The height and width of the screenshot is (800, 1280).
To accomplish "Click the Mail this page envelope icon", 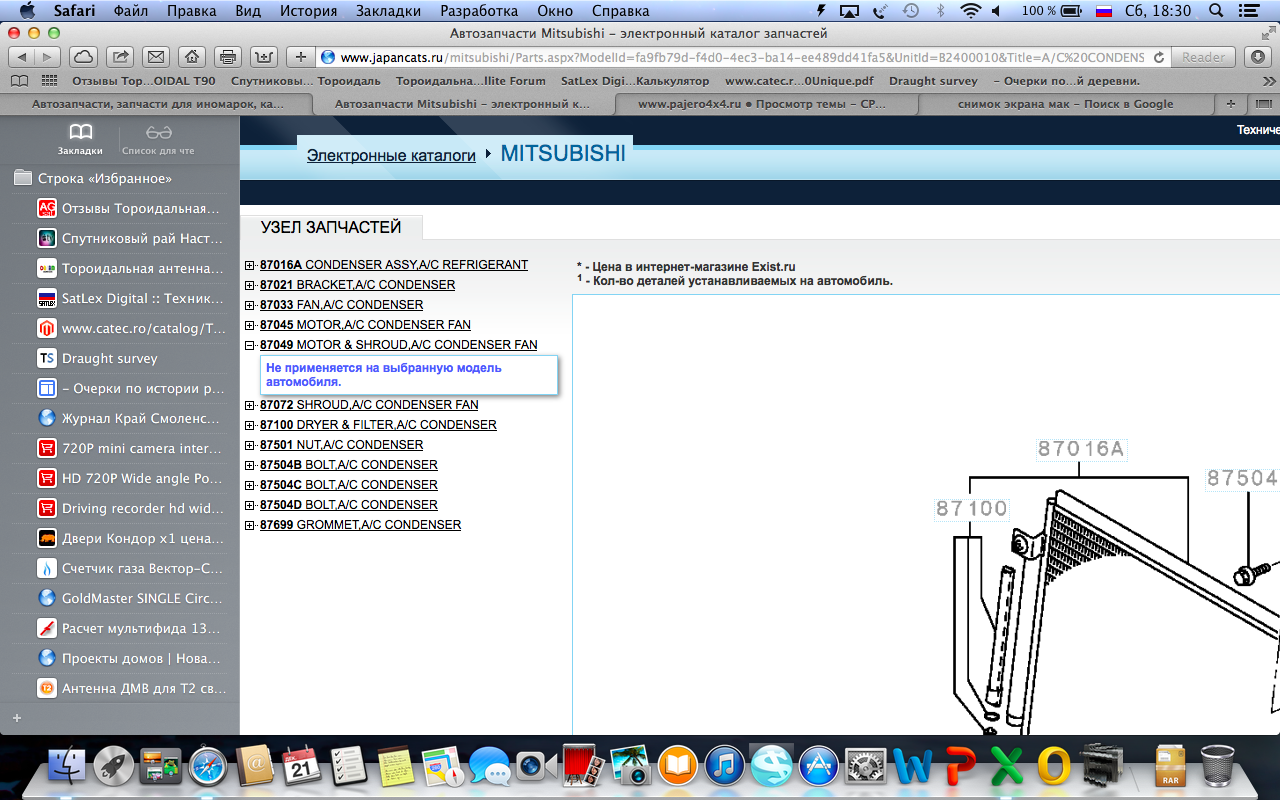I will 155,57.
